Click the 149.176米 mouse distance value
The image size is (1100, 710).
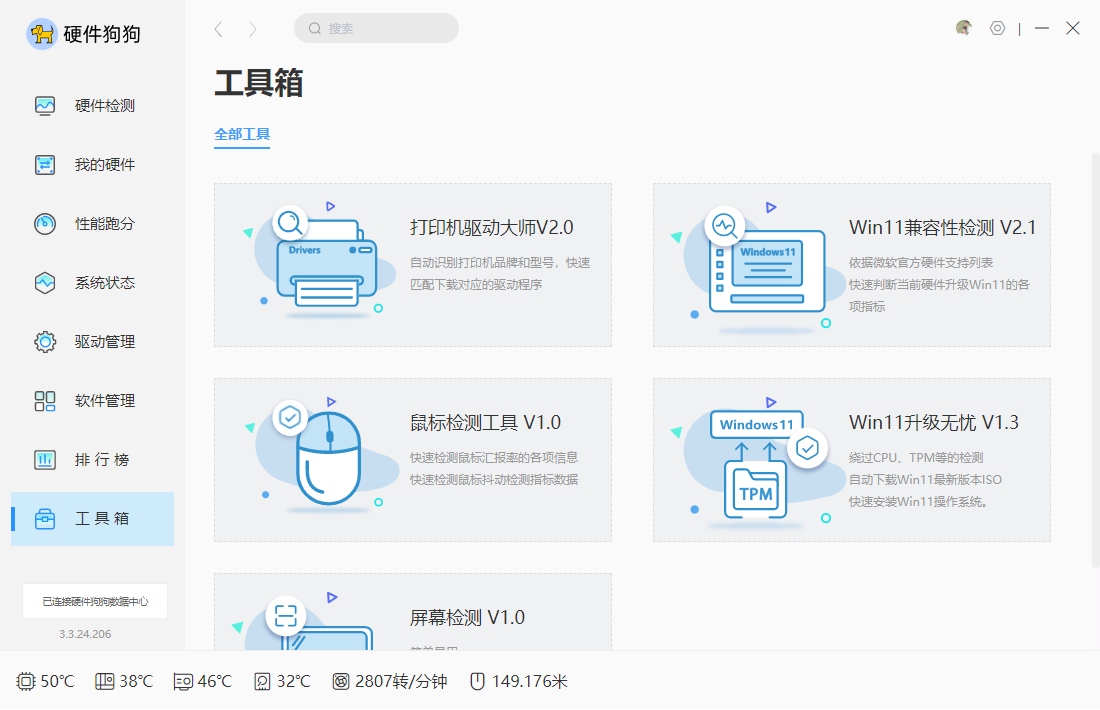click(530, 681)
